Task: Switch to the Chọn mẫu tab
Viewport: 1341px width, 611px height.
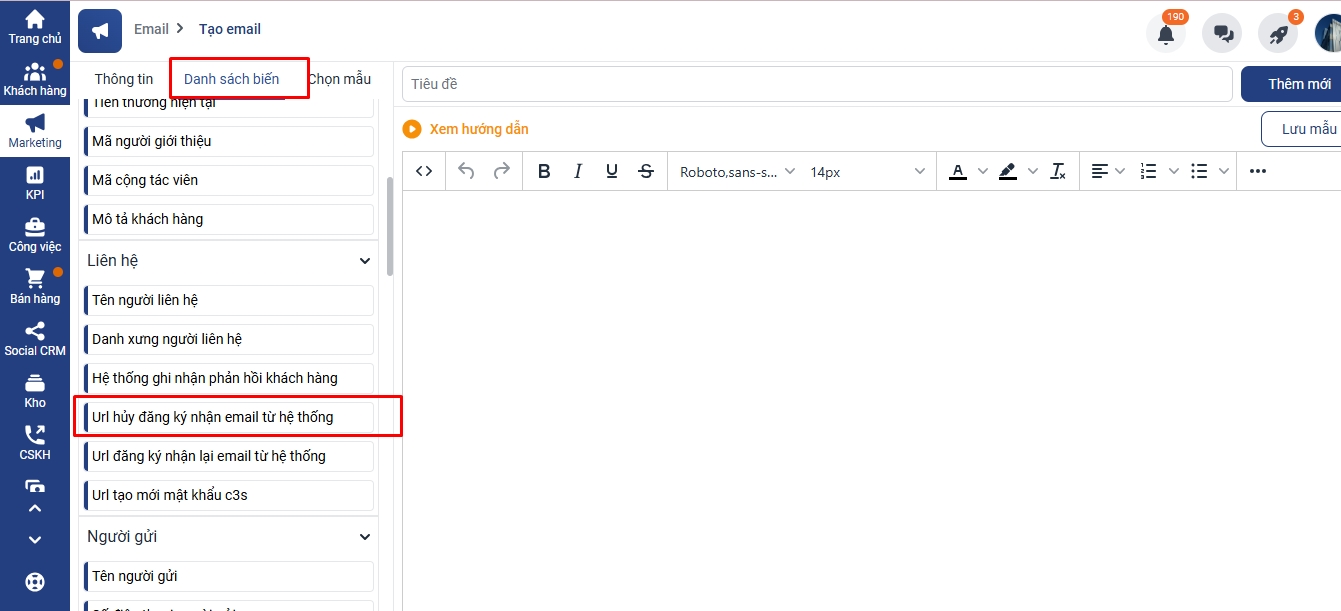Action: pos(340,79)
